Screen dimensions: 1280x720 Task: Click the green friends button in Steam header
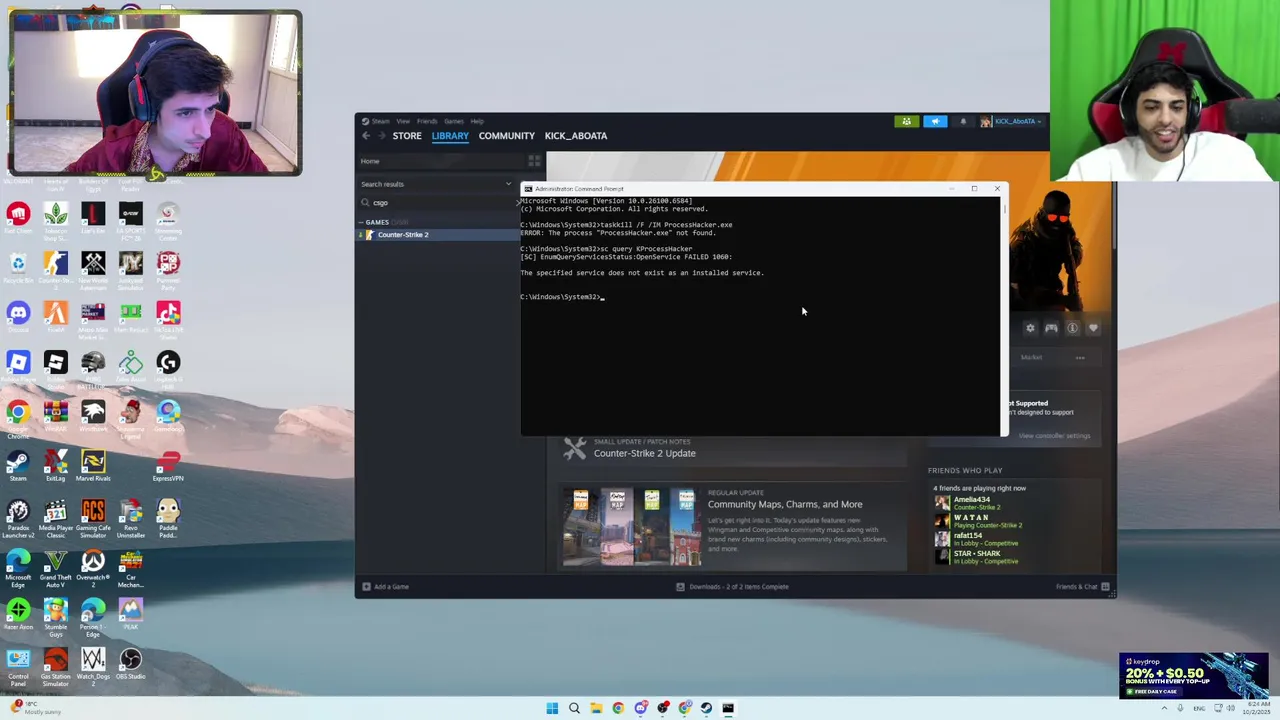coord(906,122)
